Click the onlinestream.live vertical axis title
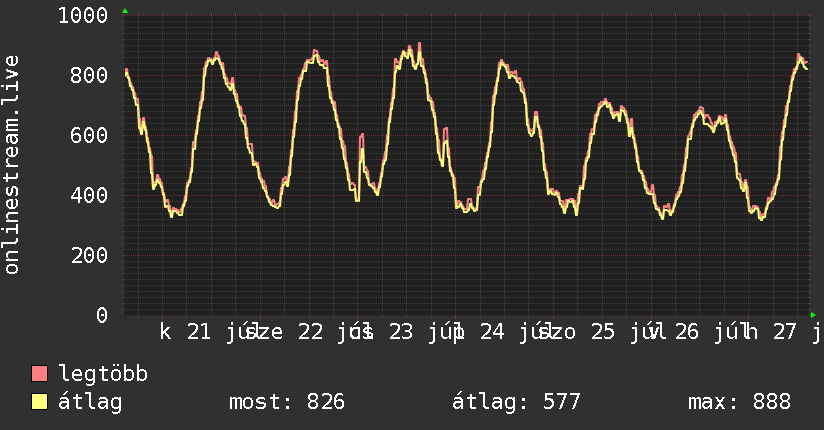 pyautogui.click(x=11, y=165)
